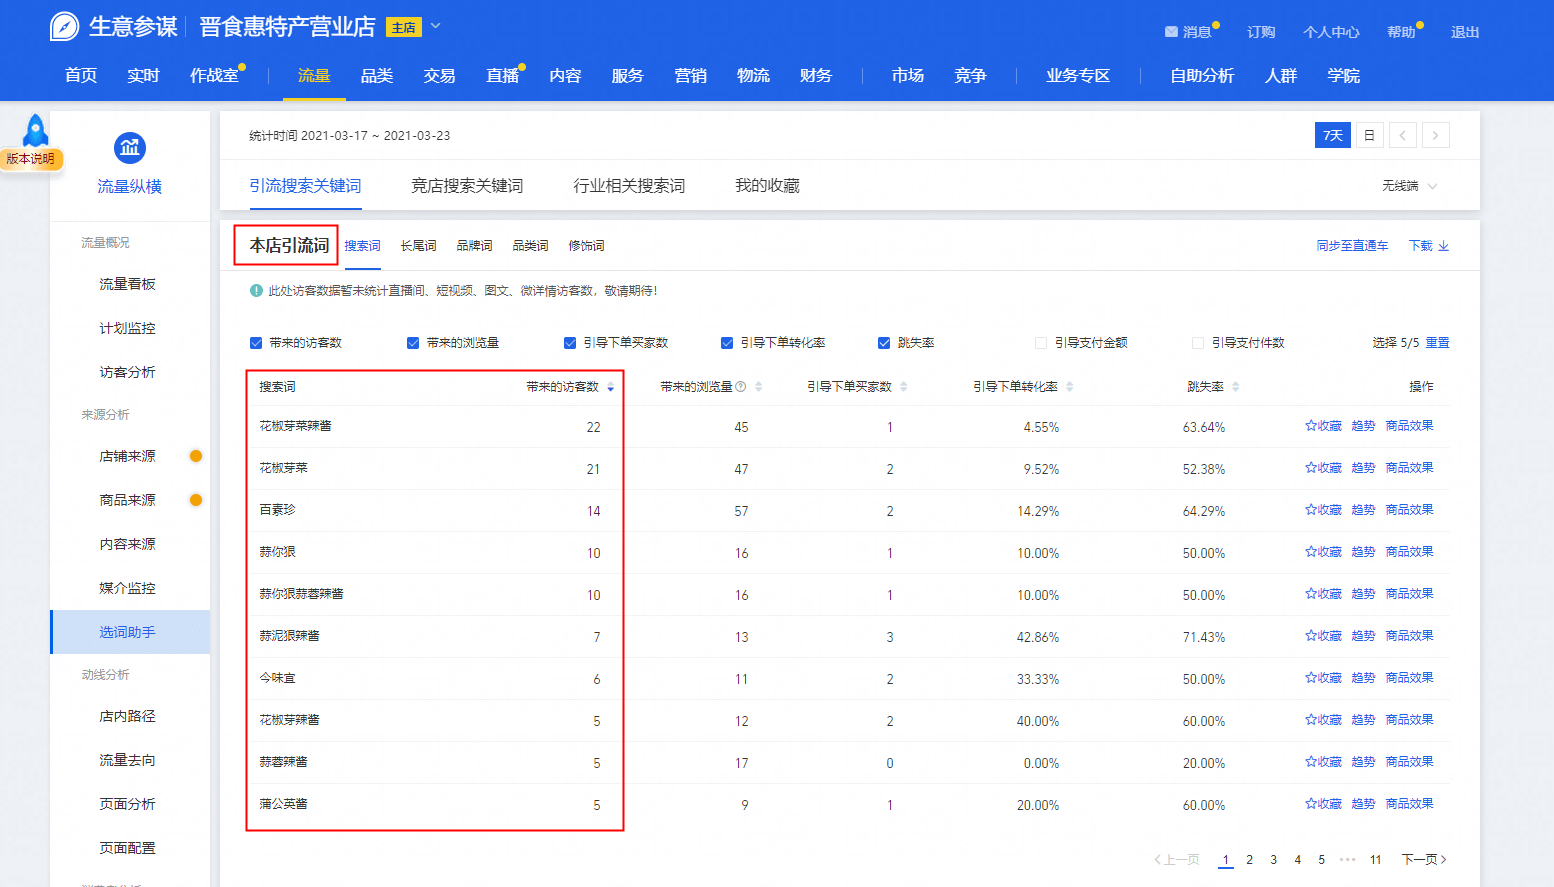Click 同步至直通车 link
Image resolution: width=1554 pixels, height=887 pixels.
click(1352, 246)
